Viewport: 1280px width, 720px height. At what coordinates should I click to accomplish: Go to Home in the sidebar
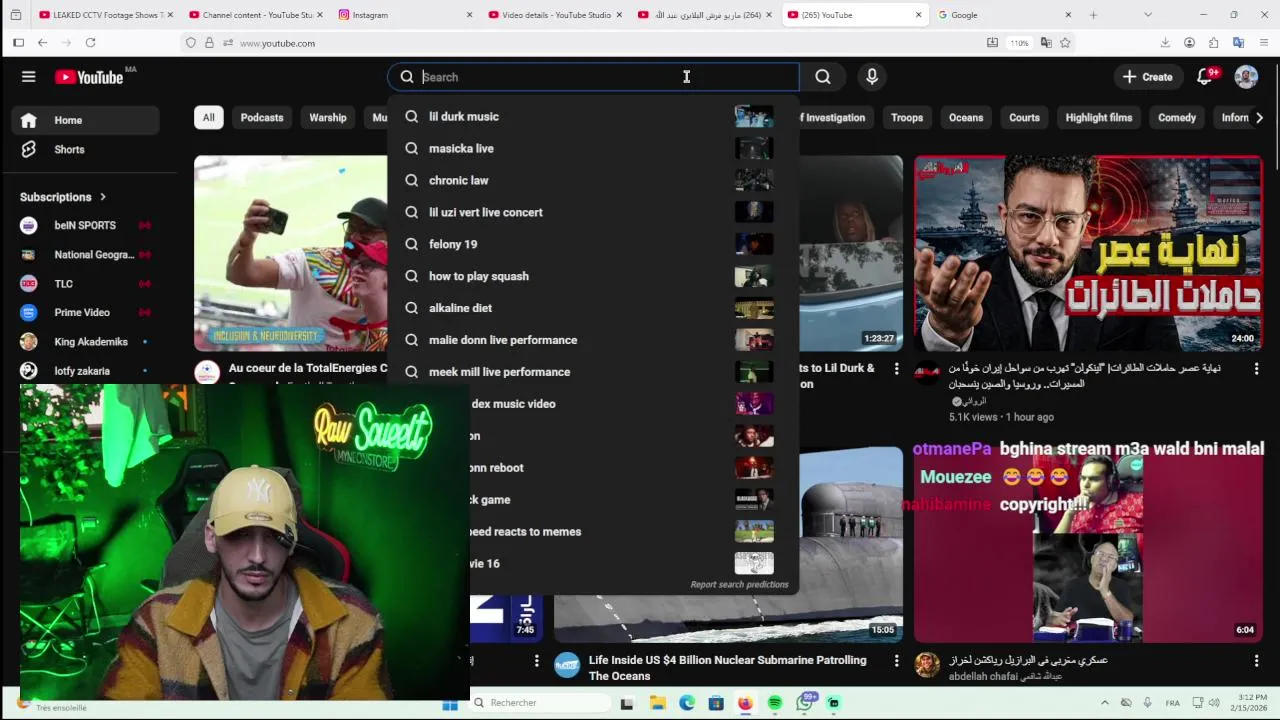tap(85, 120)
